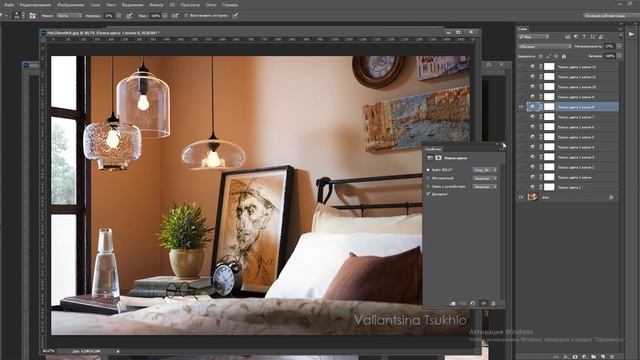Select the Файл 3DLUT radio button
This screenshot has height=360, width=640.
point(428,170)
